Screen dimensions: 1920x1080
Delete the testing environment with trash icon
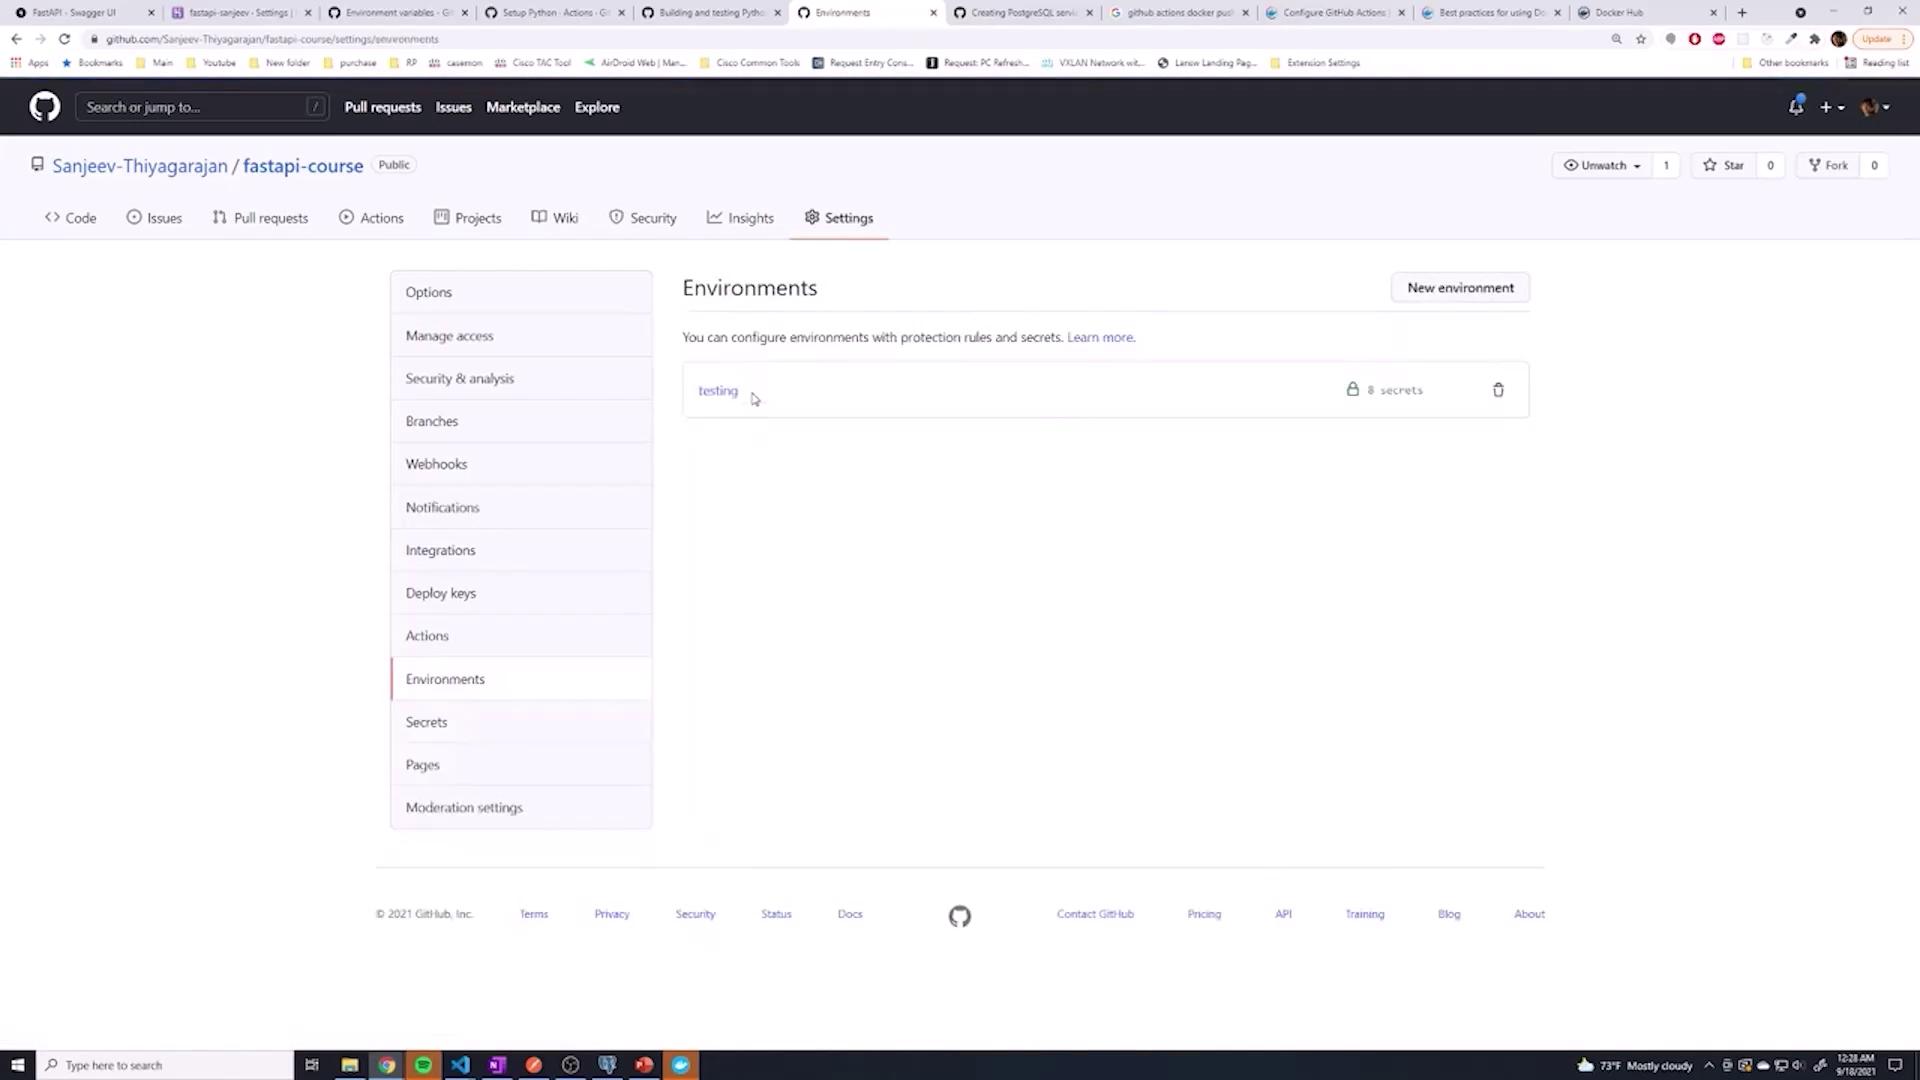[x=1498, y=390]
